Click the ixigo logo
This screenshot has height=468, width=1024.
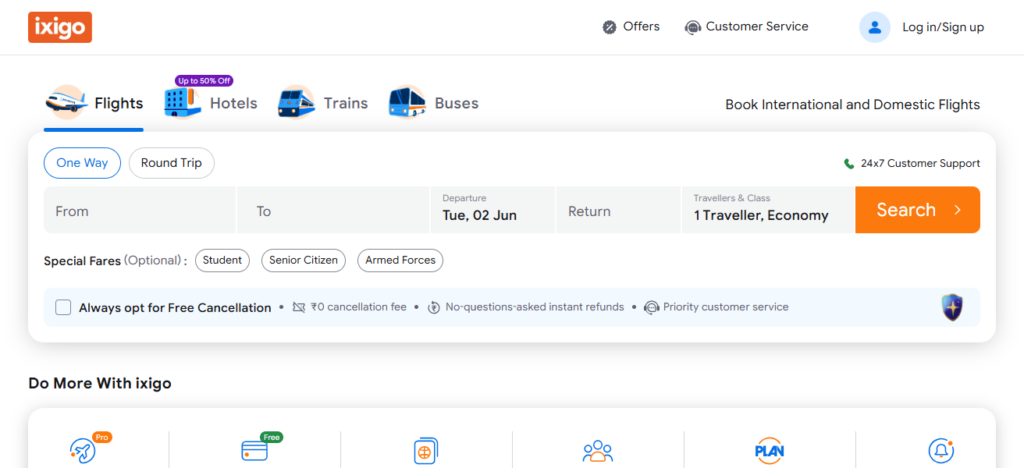(x=60, y=27)
